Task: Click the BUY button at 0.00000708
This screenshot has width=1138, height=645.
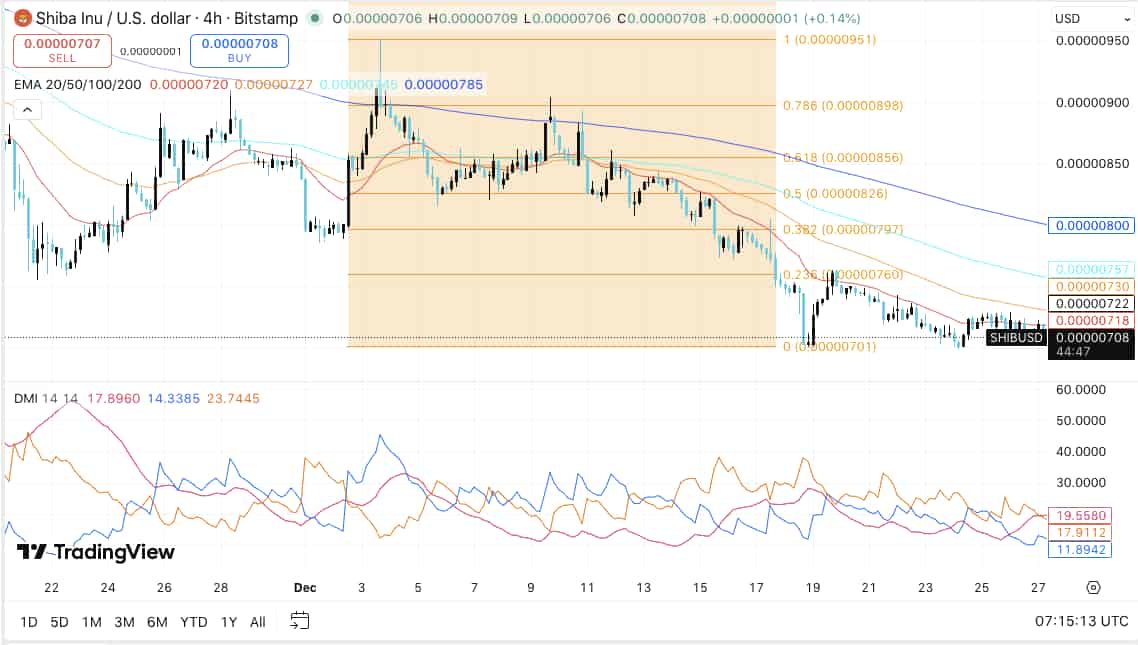Action: click(238, 51)
